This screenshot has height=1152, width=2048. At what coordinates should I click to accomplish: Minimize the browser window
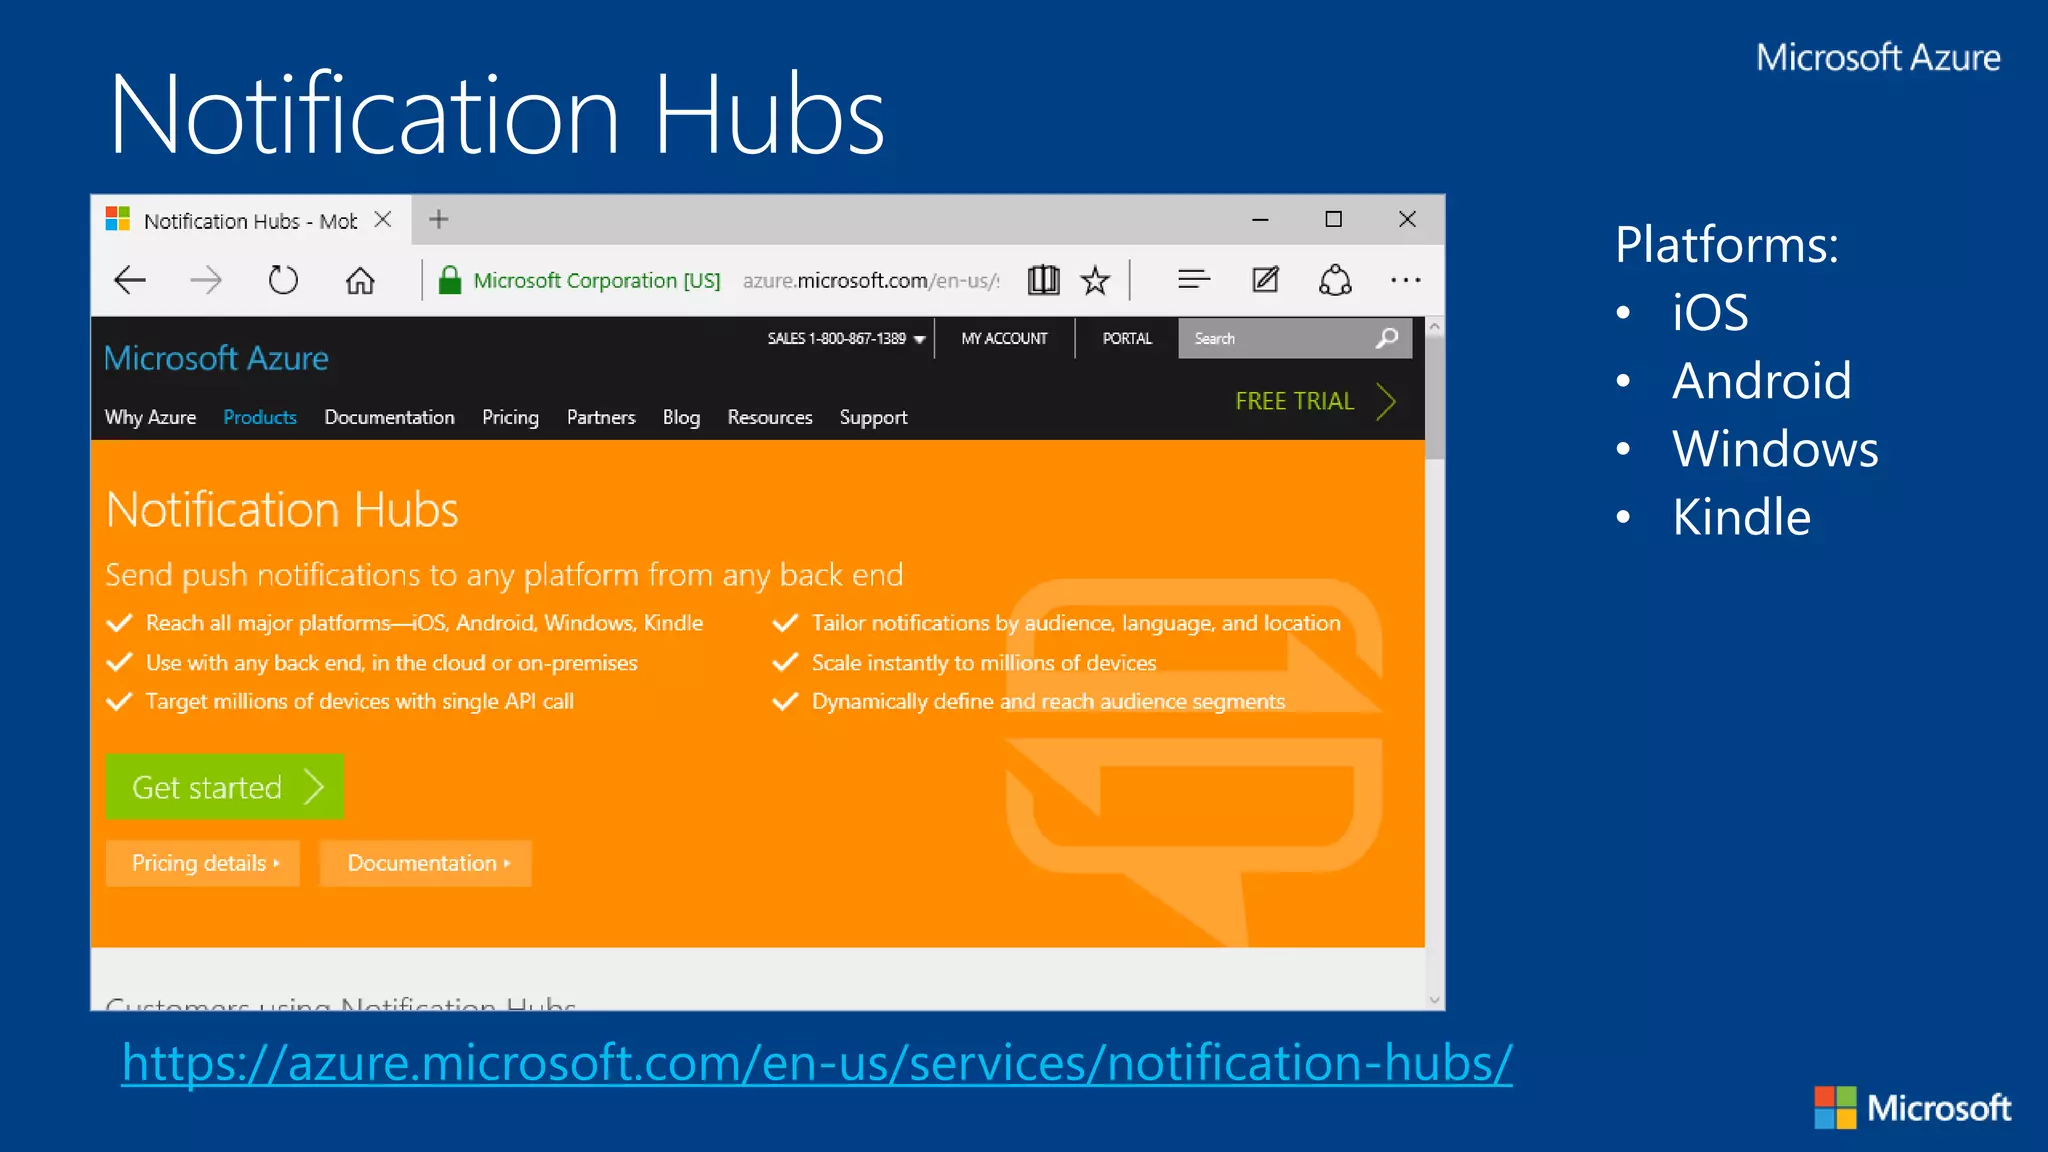(x=1260, y=219)
